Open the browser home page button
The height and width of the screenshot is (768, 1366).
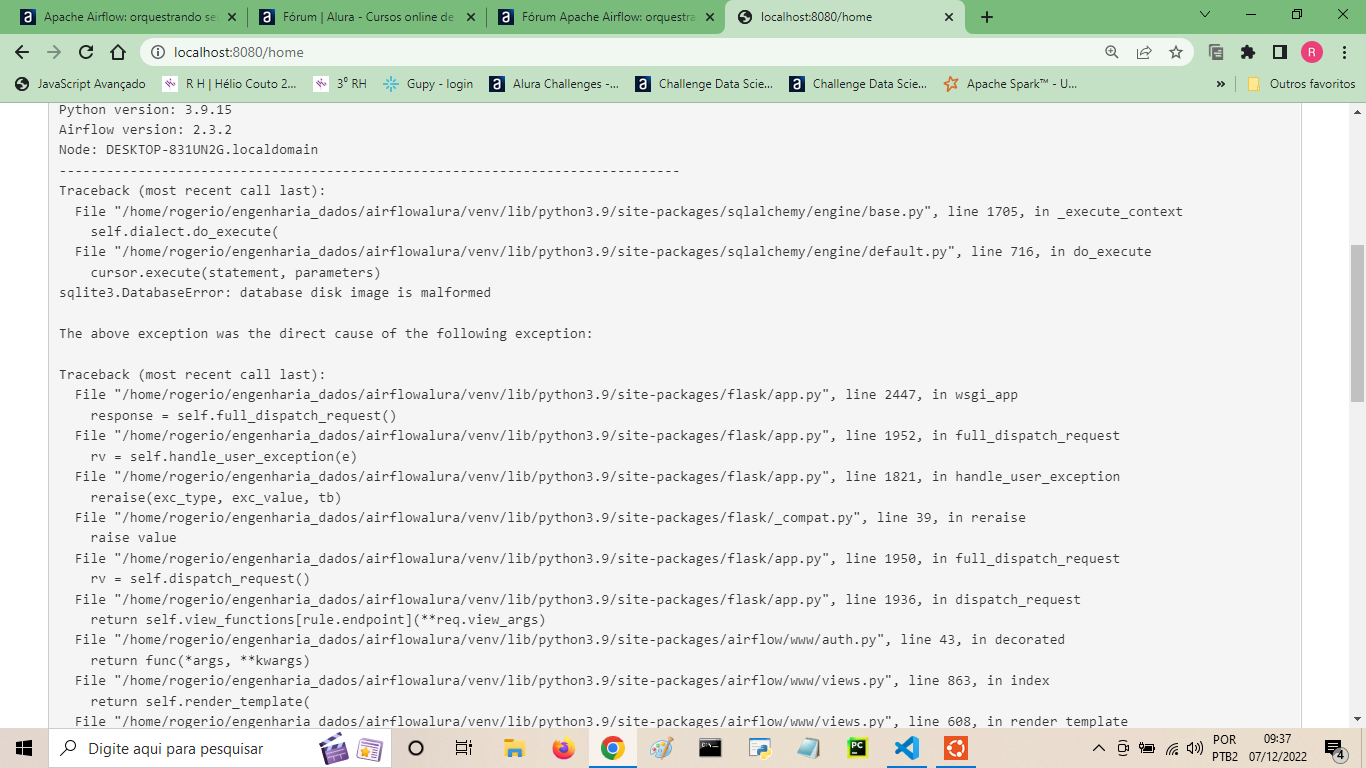tap(118, 52)
